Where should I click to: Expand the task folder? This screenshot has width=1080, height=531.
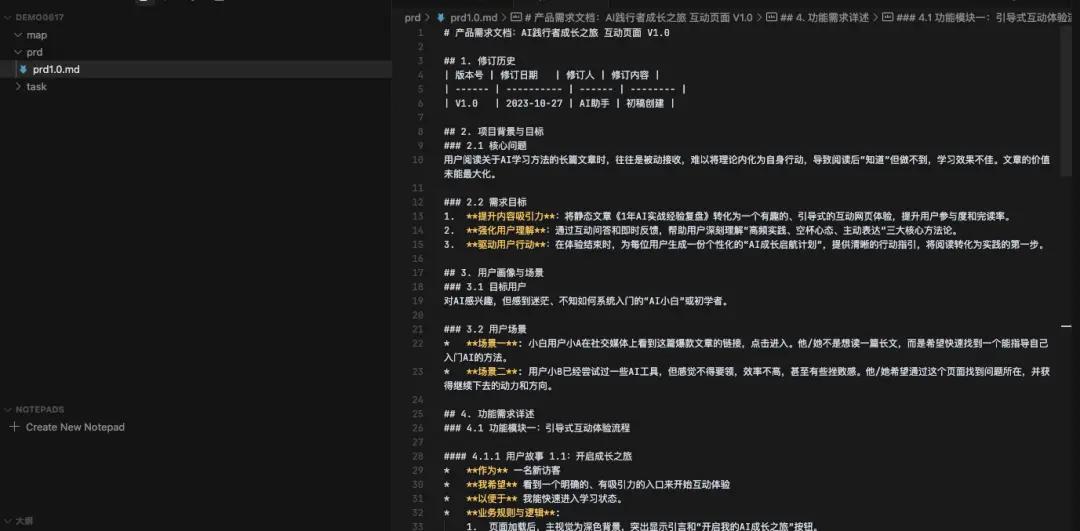pos(18,87)
